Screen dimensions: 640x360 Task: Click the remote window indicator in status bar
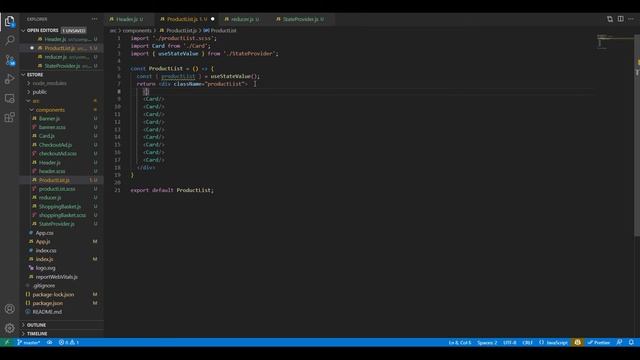[x=7, y=342]
